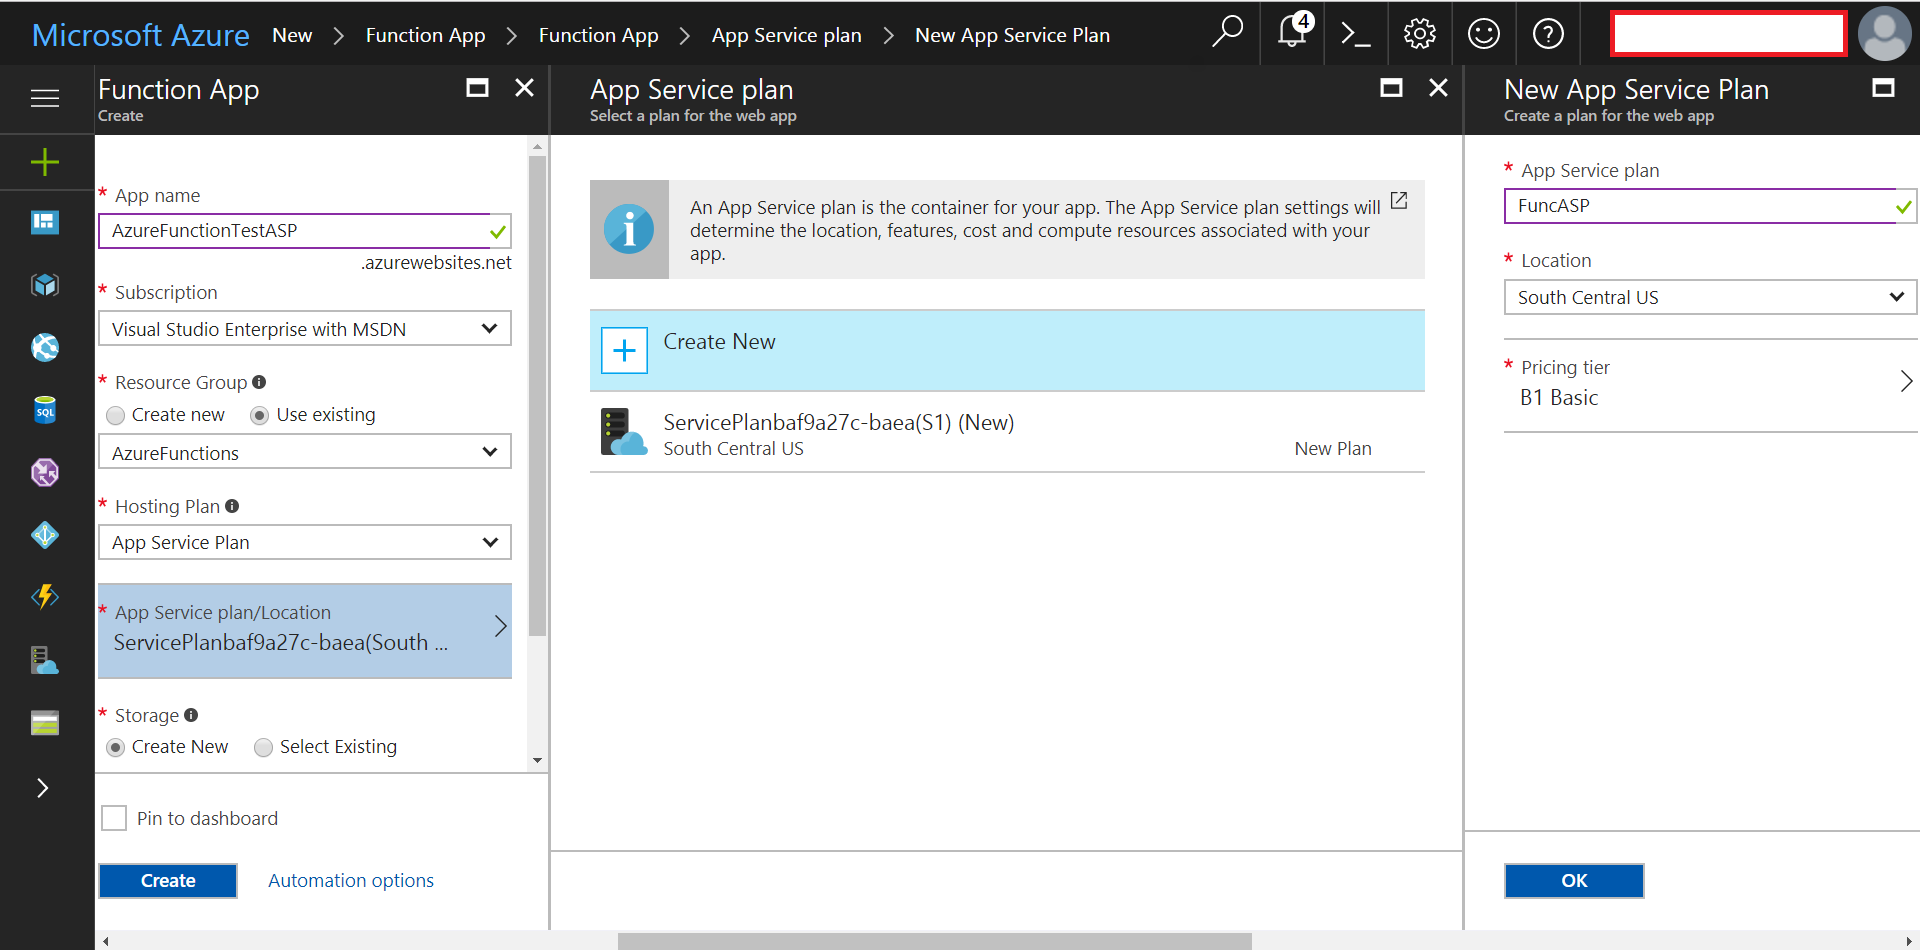Select Create new resource group radio
This screenshot has height=950, width=1920.
pos(116,415)
